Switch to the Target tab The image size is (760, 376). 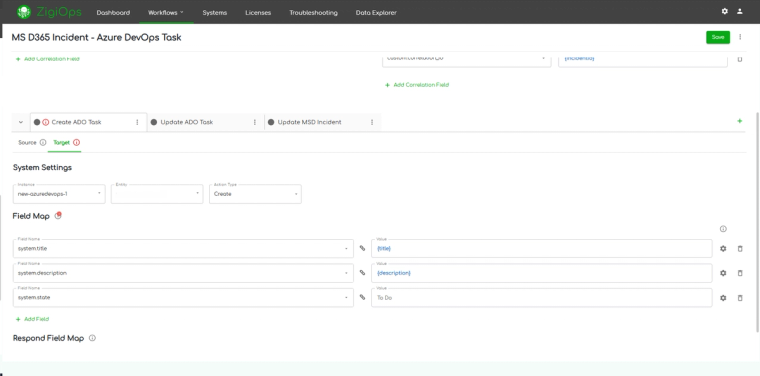click(62, 142)
